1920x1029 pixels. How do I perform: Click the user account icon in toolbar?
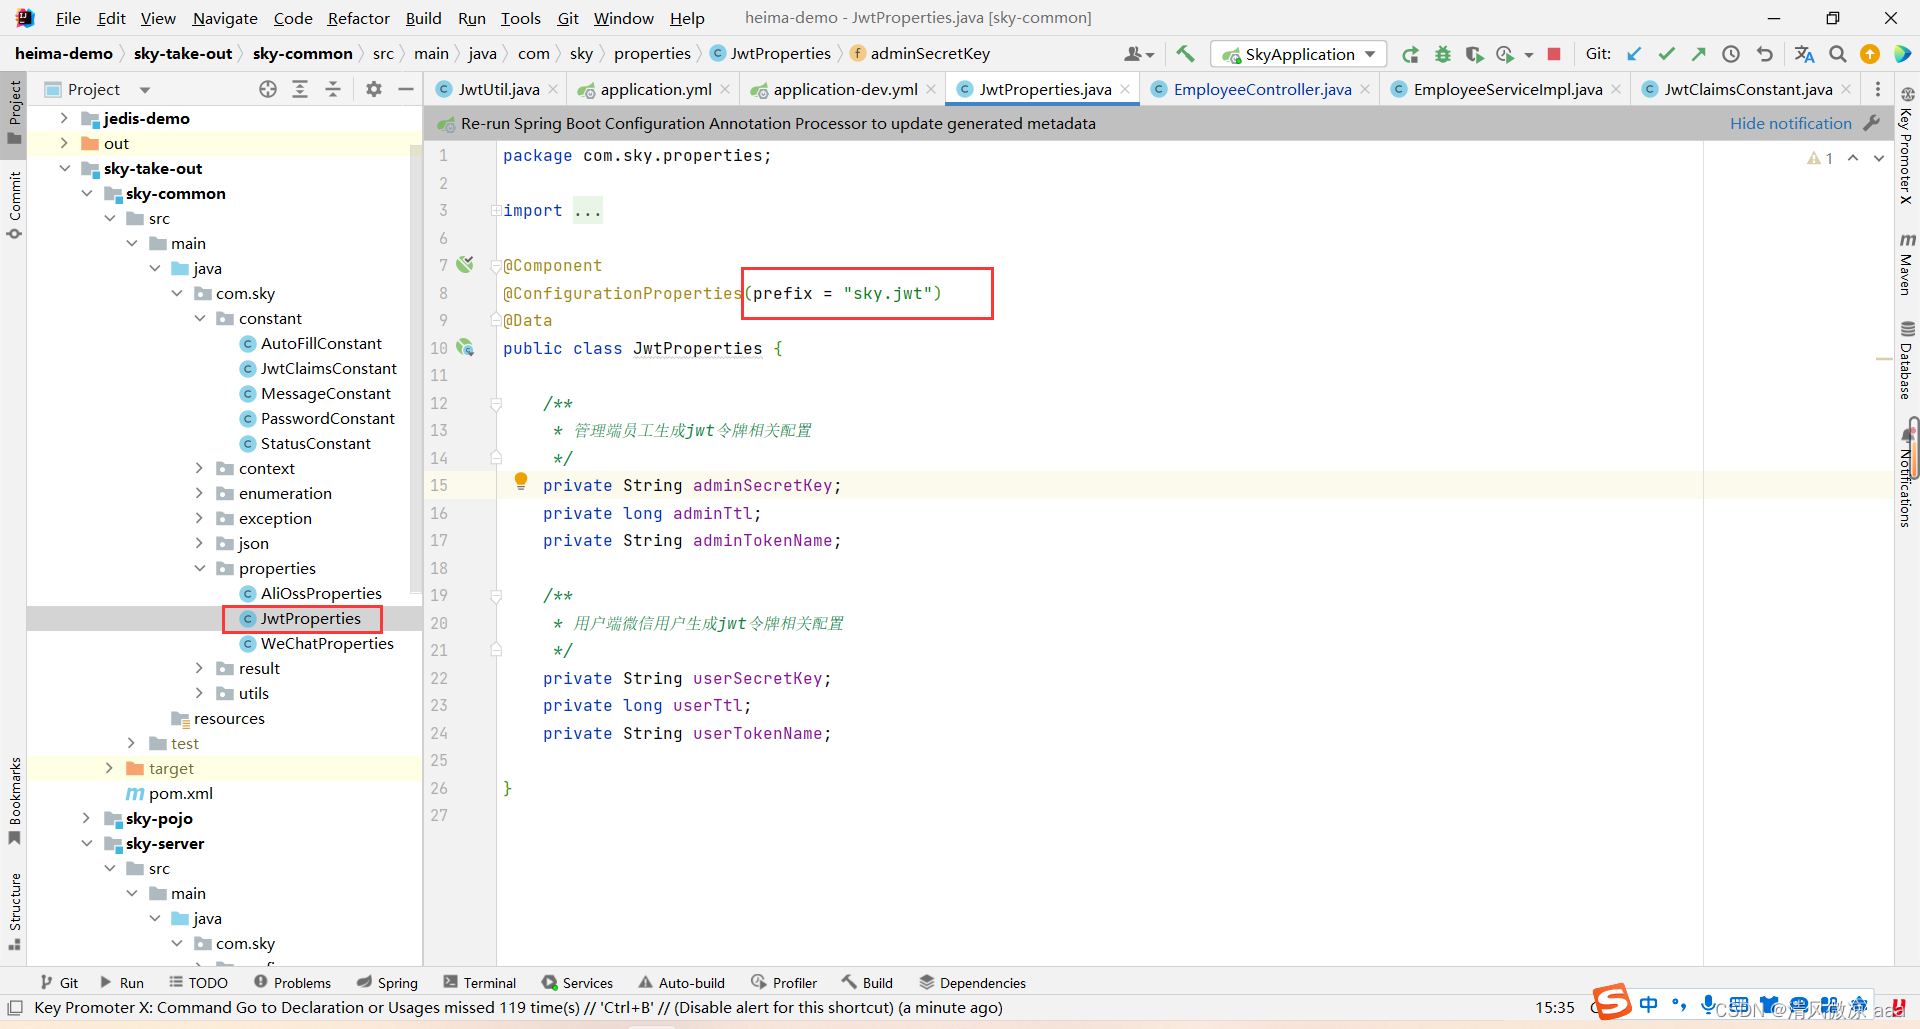coord(1139,54)
